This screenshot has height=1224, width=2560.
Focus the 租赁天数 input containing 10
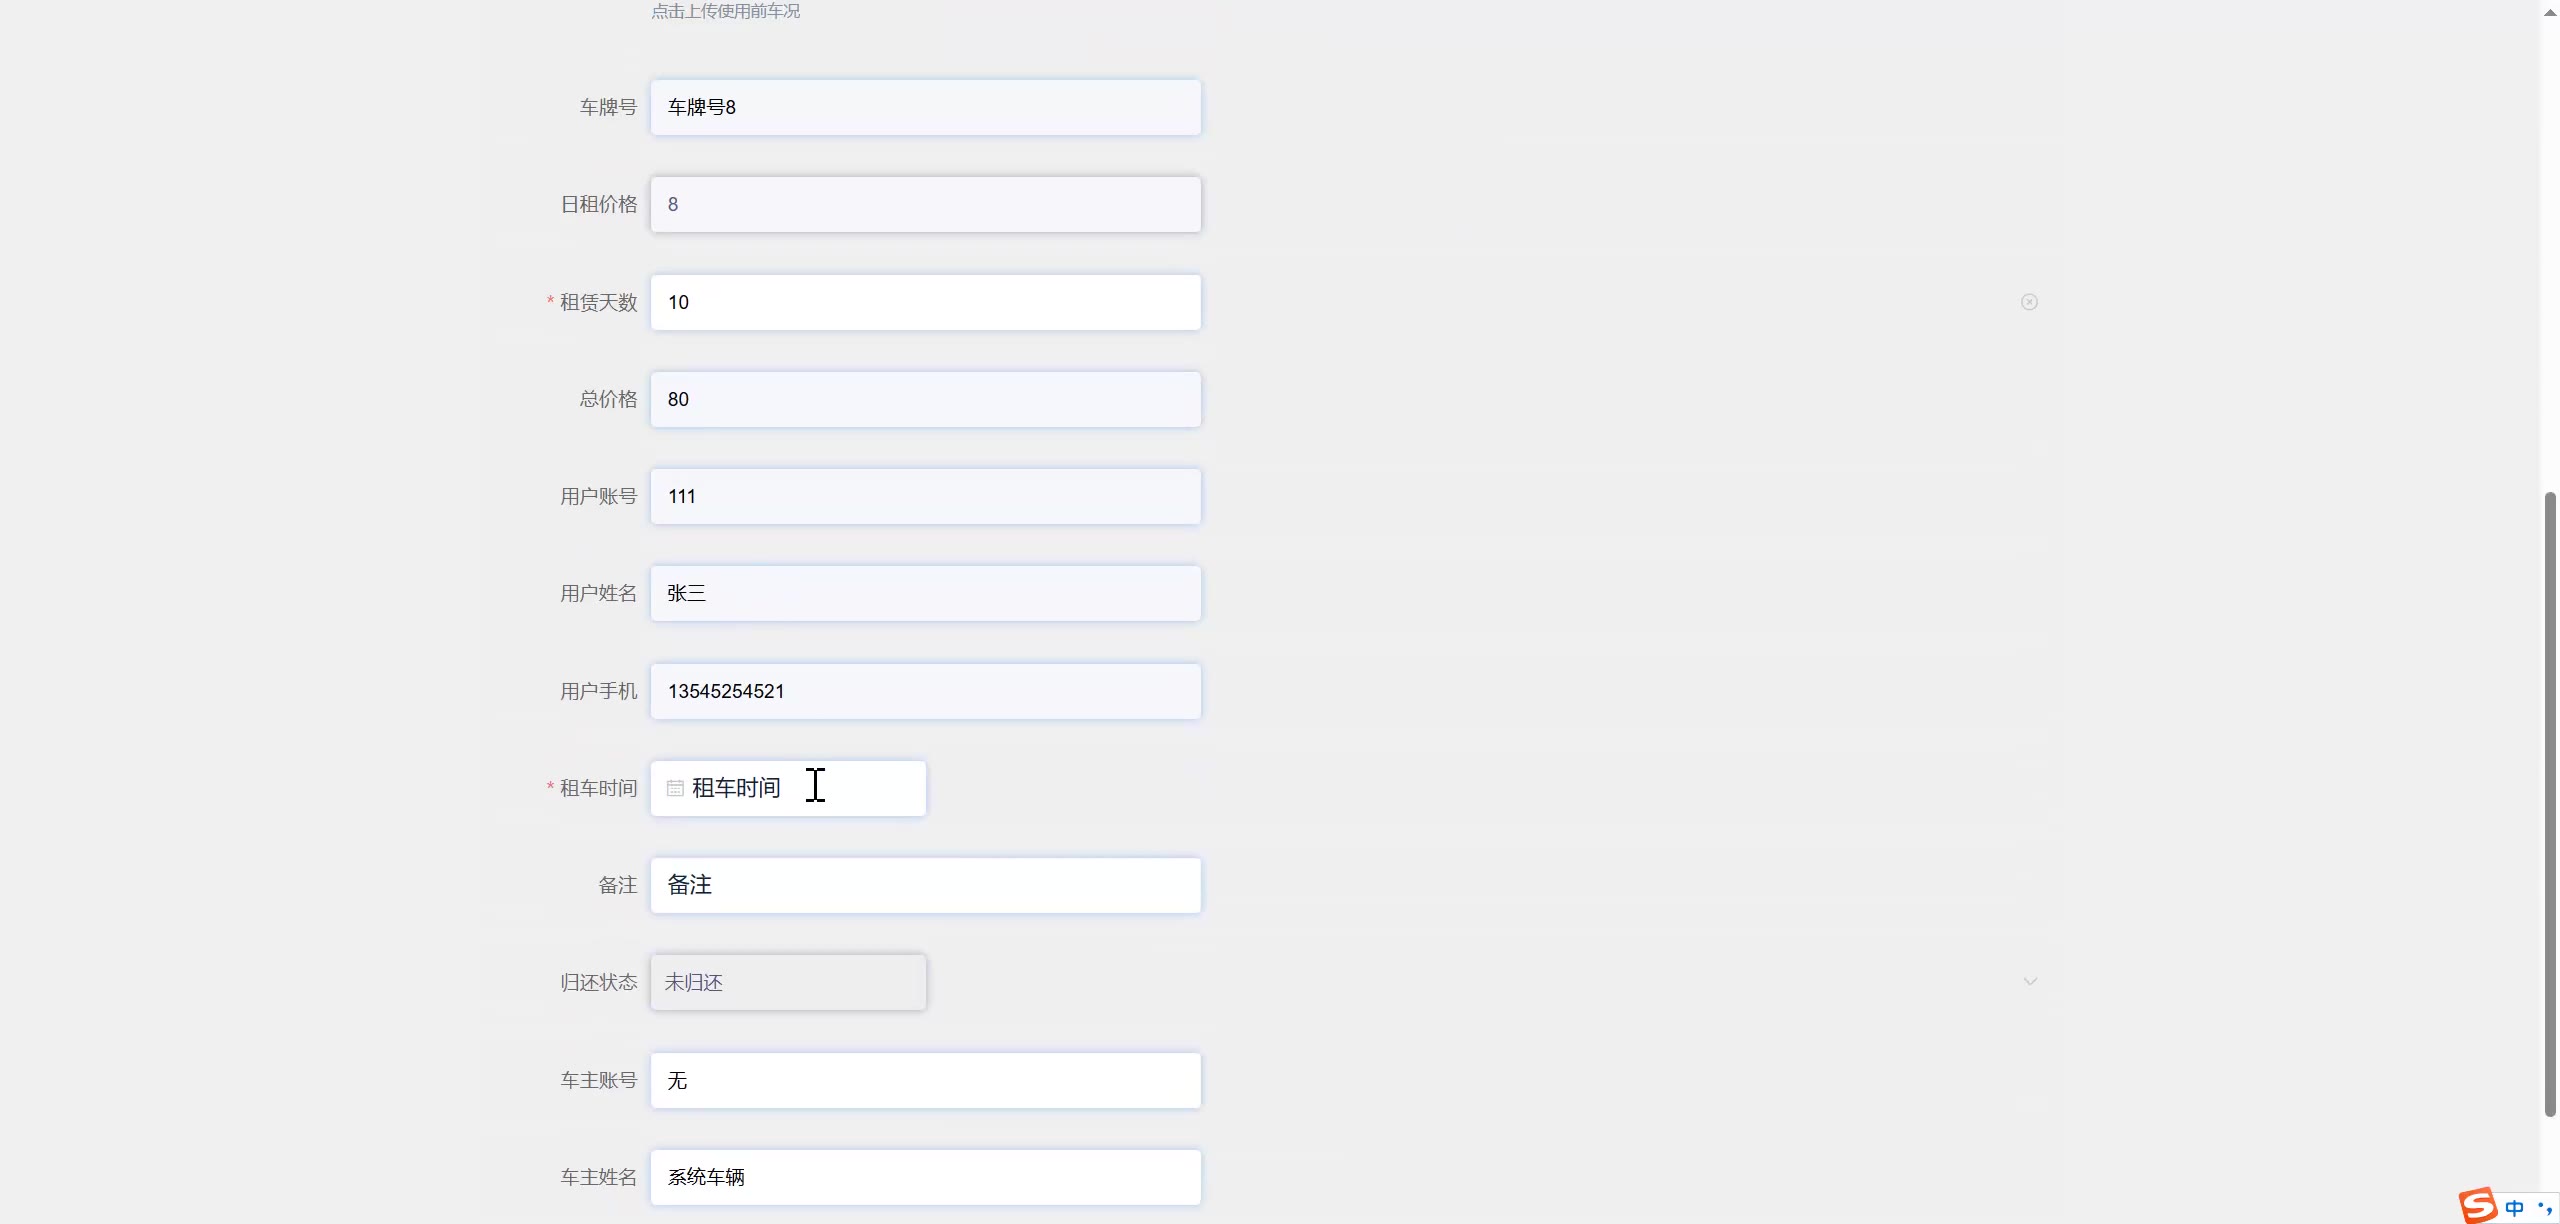tap(925, 302)
